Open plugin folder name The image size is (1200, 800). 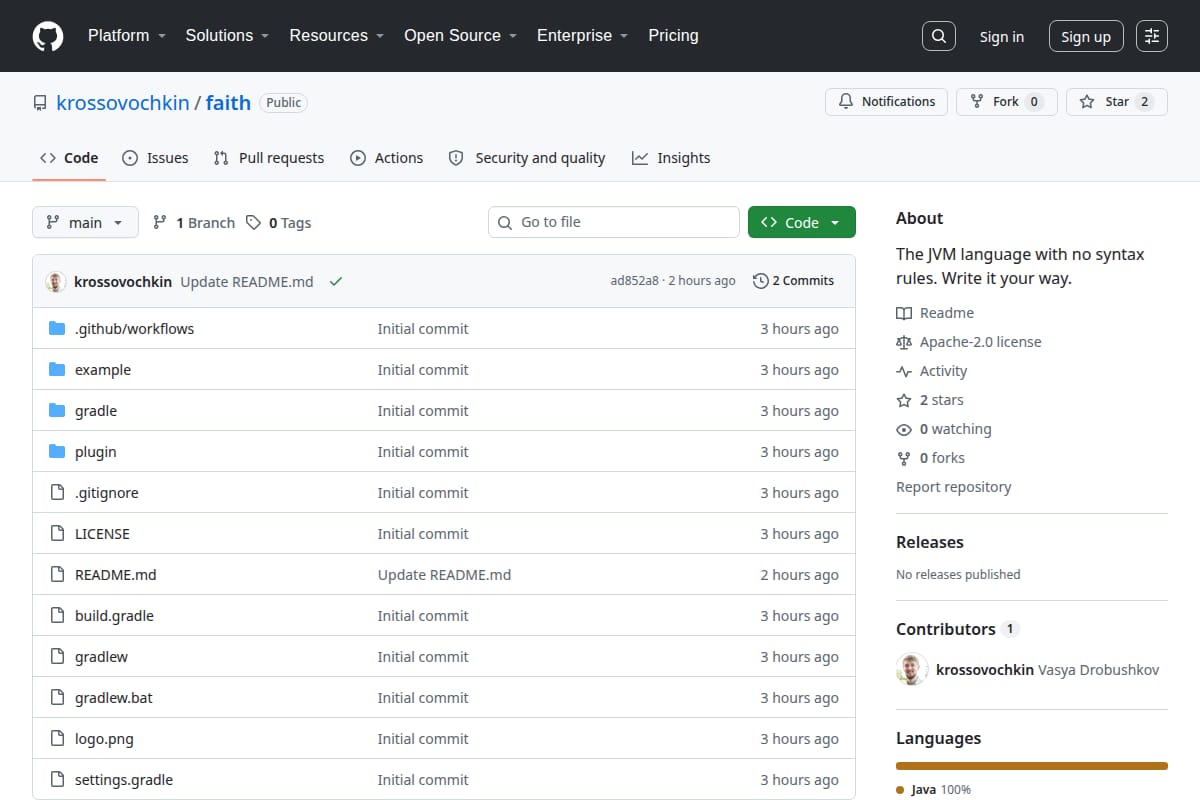(x=96, y=452)
